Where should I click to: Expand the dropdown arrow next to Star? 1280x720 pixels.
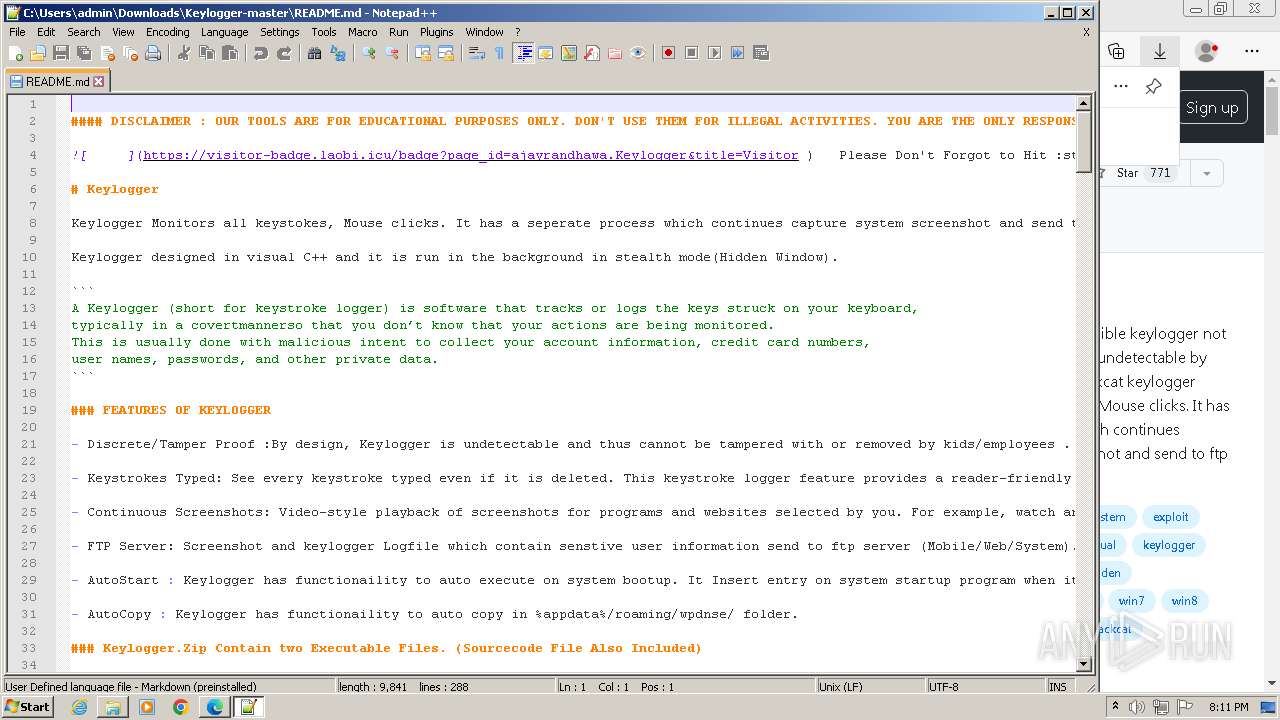tap(1206, 173)
